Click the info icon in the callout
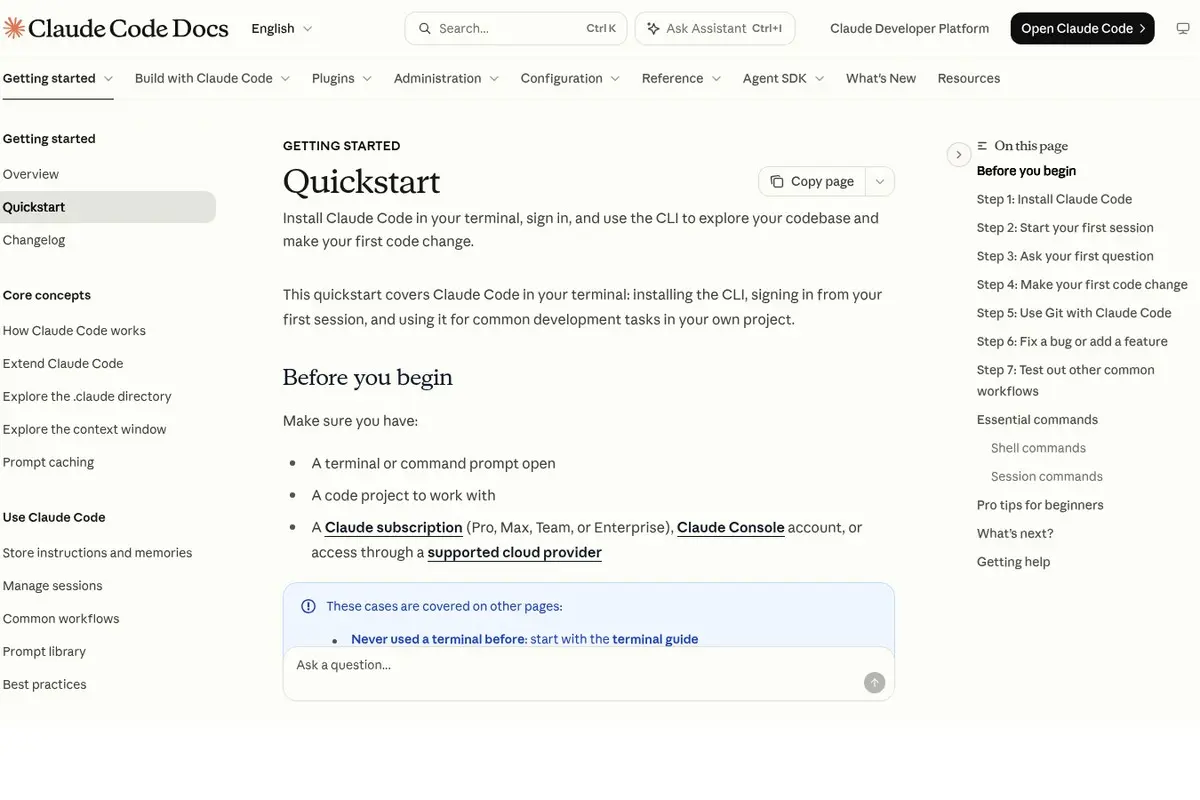Viewport: 1200px width, 800px height. coord(308,606)
